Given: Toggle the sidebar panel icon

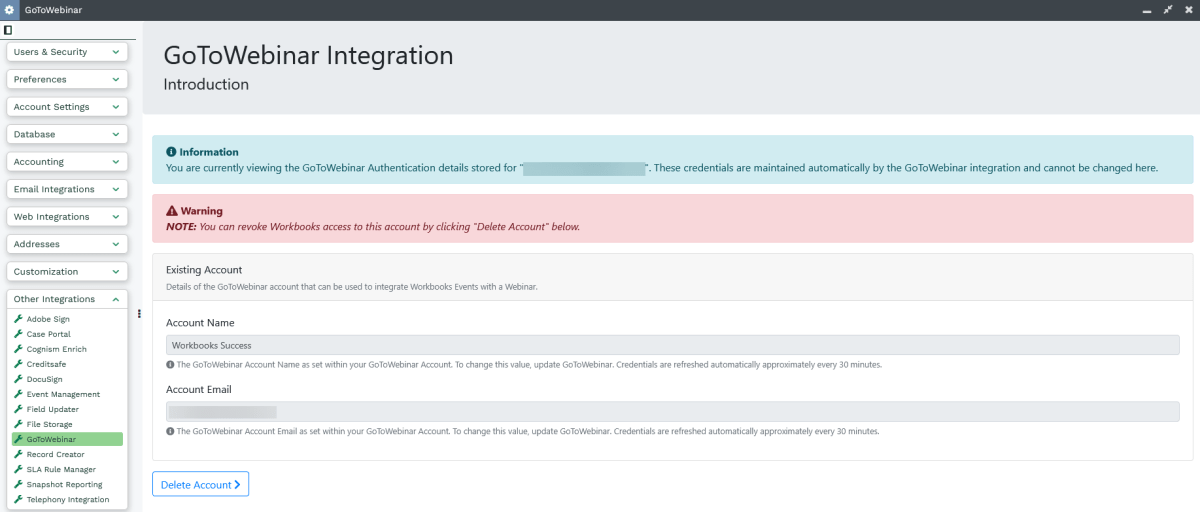Looking at the screenshot, I should 8,31.
